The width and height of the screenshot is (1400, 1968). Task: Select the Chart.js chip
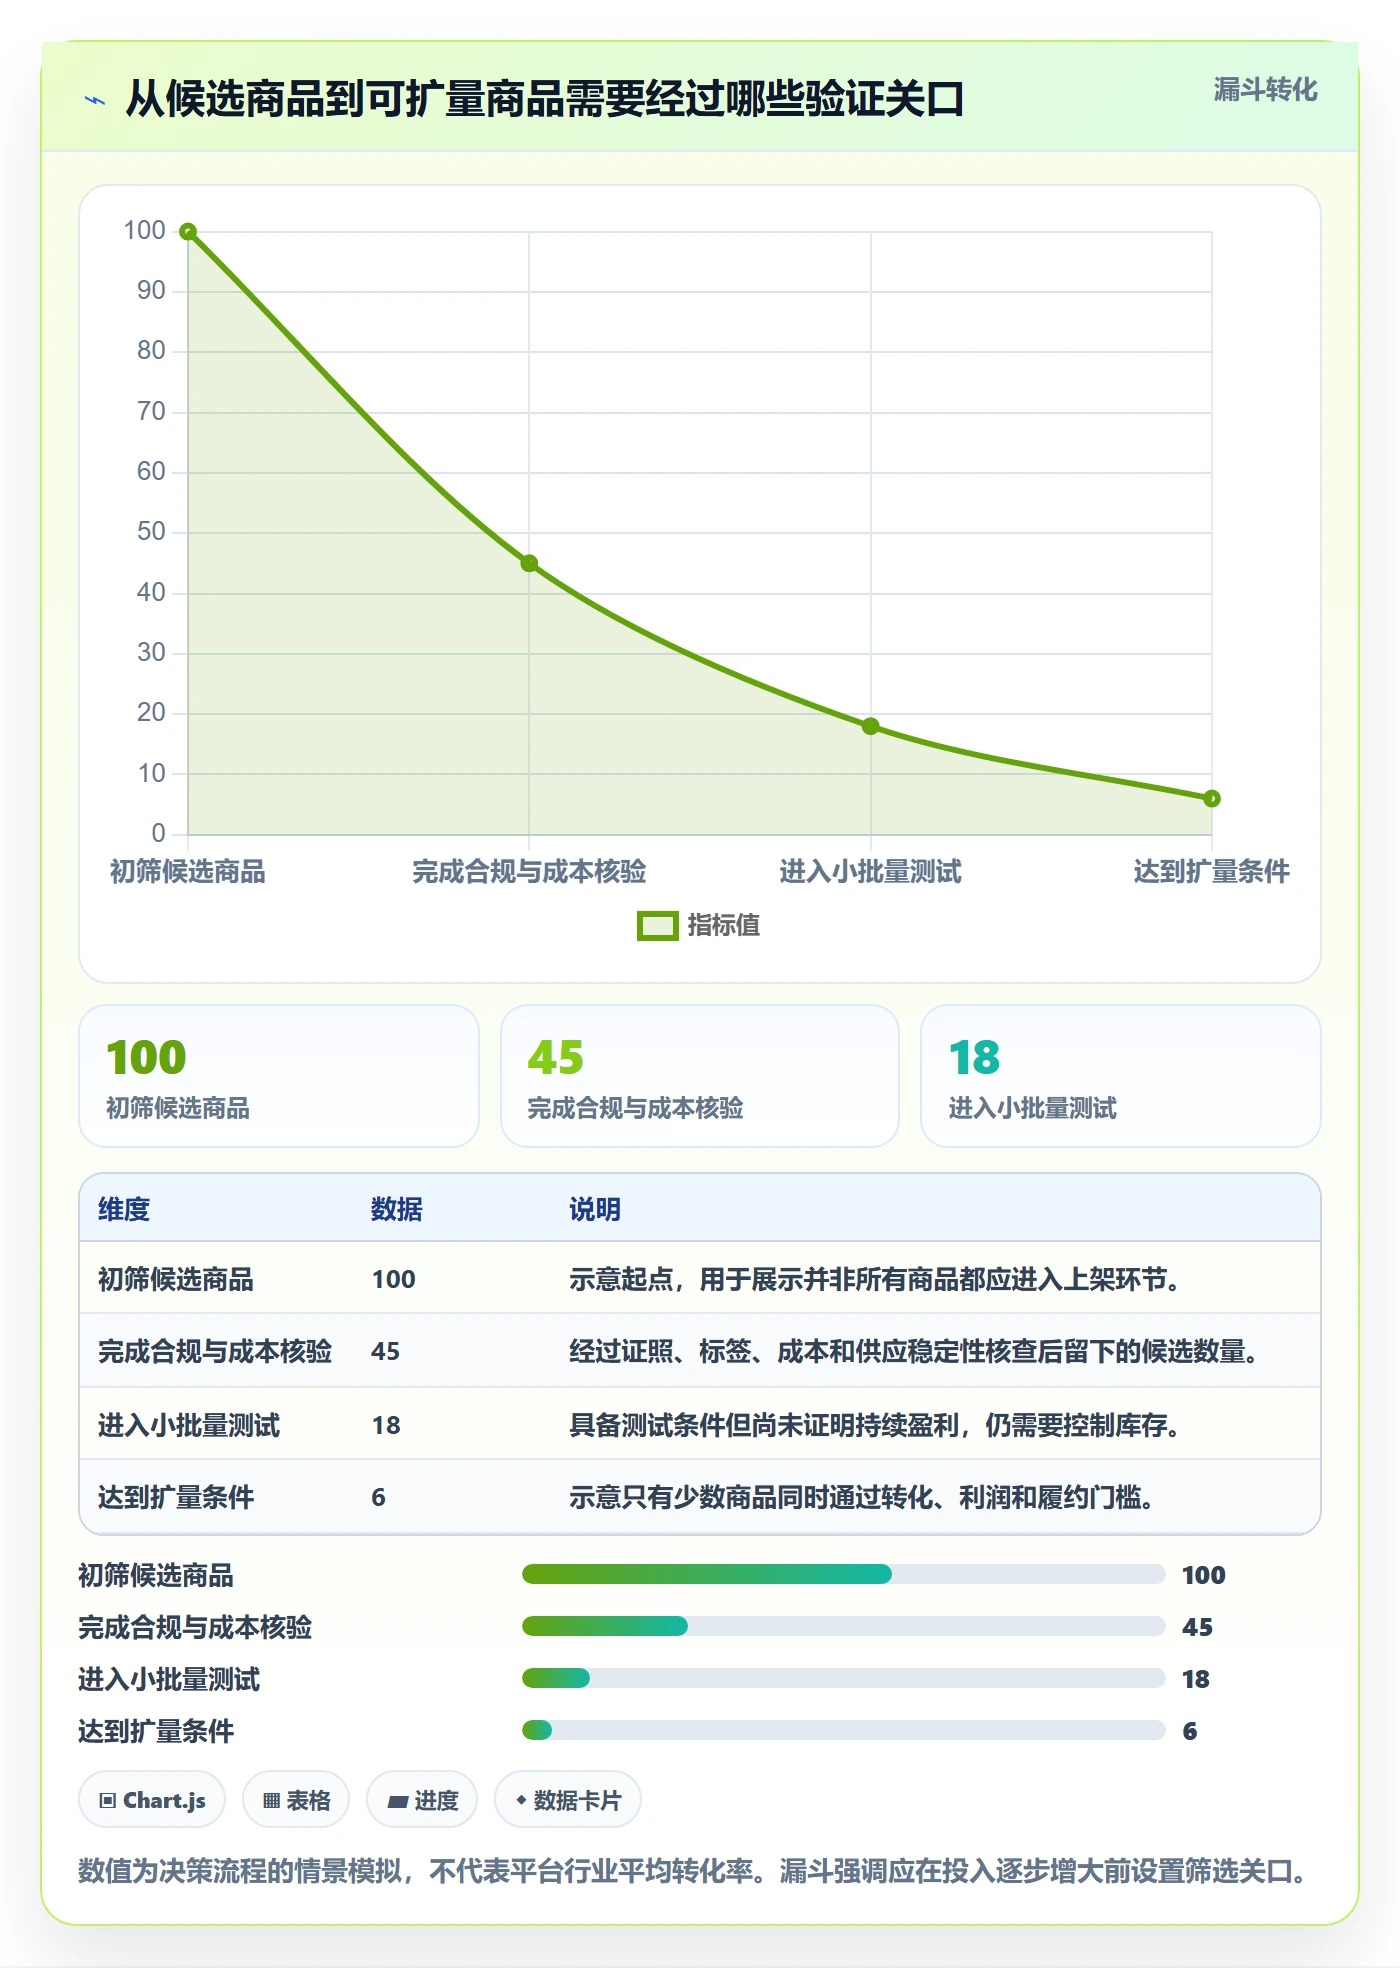152,1800
